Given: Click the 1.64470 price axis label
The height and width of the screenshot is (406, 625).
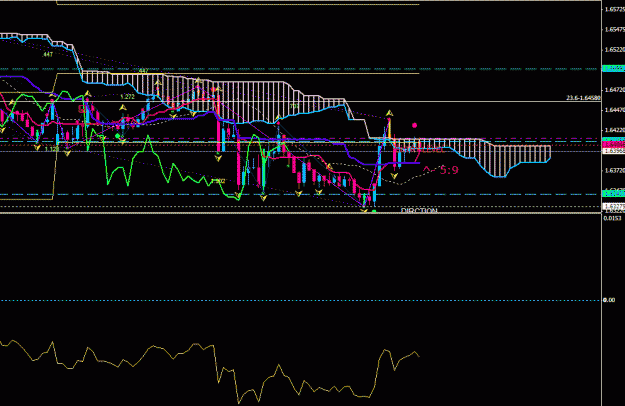Looking at the screenshot, I should click(x=615, y=110).
